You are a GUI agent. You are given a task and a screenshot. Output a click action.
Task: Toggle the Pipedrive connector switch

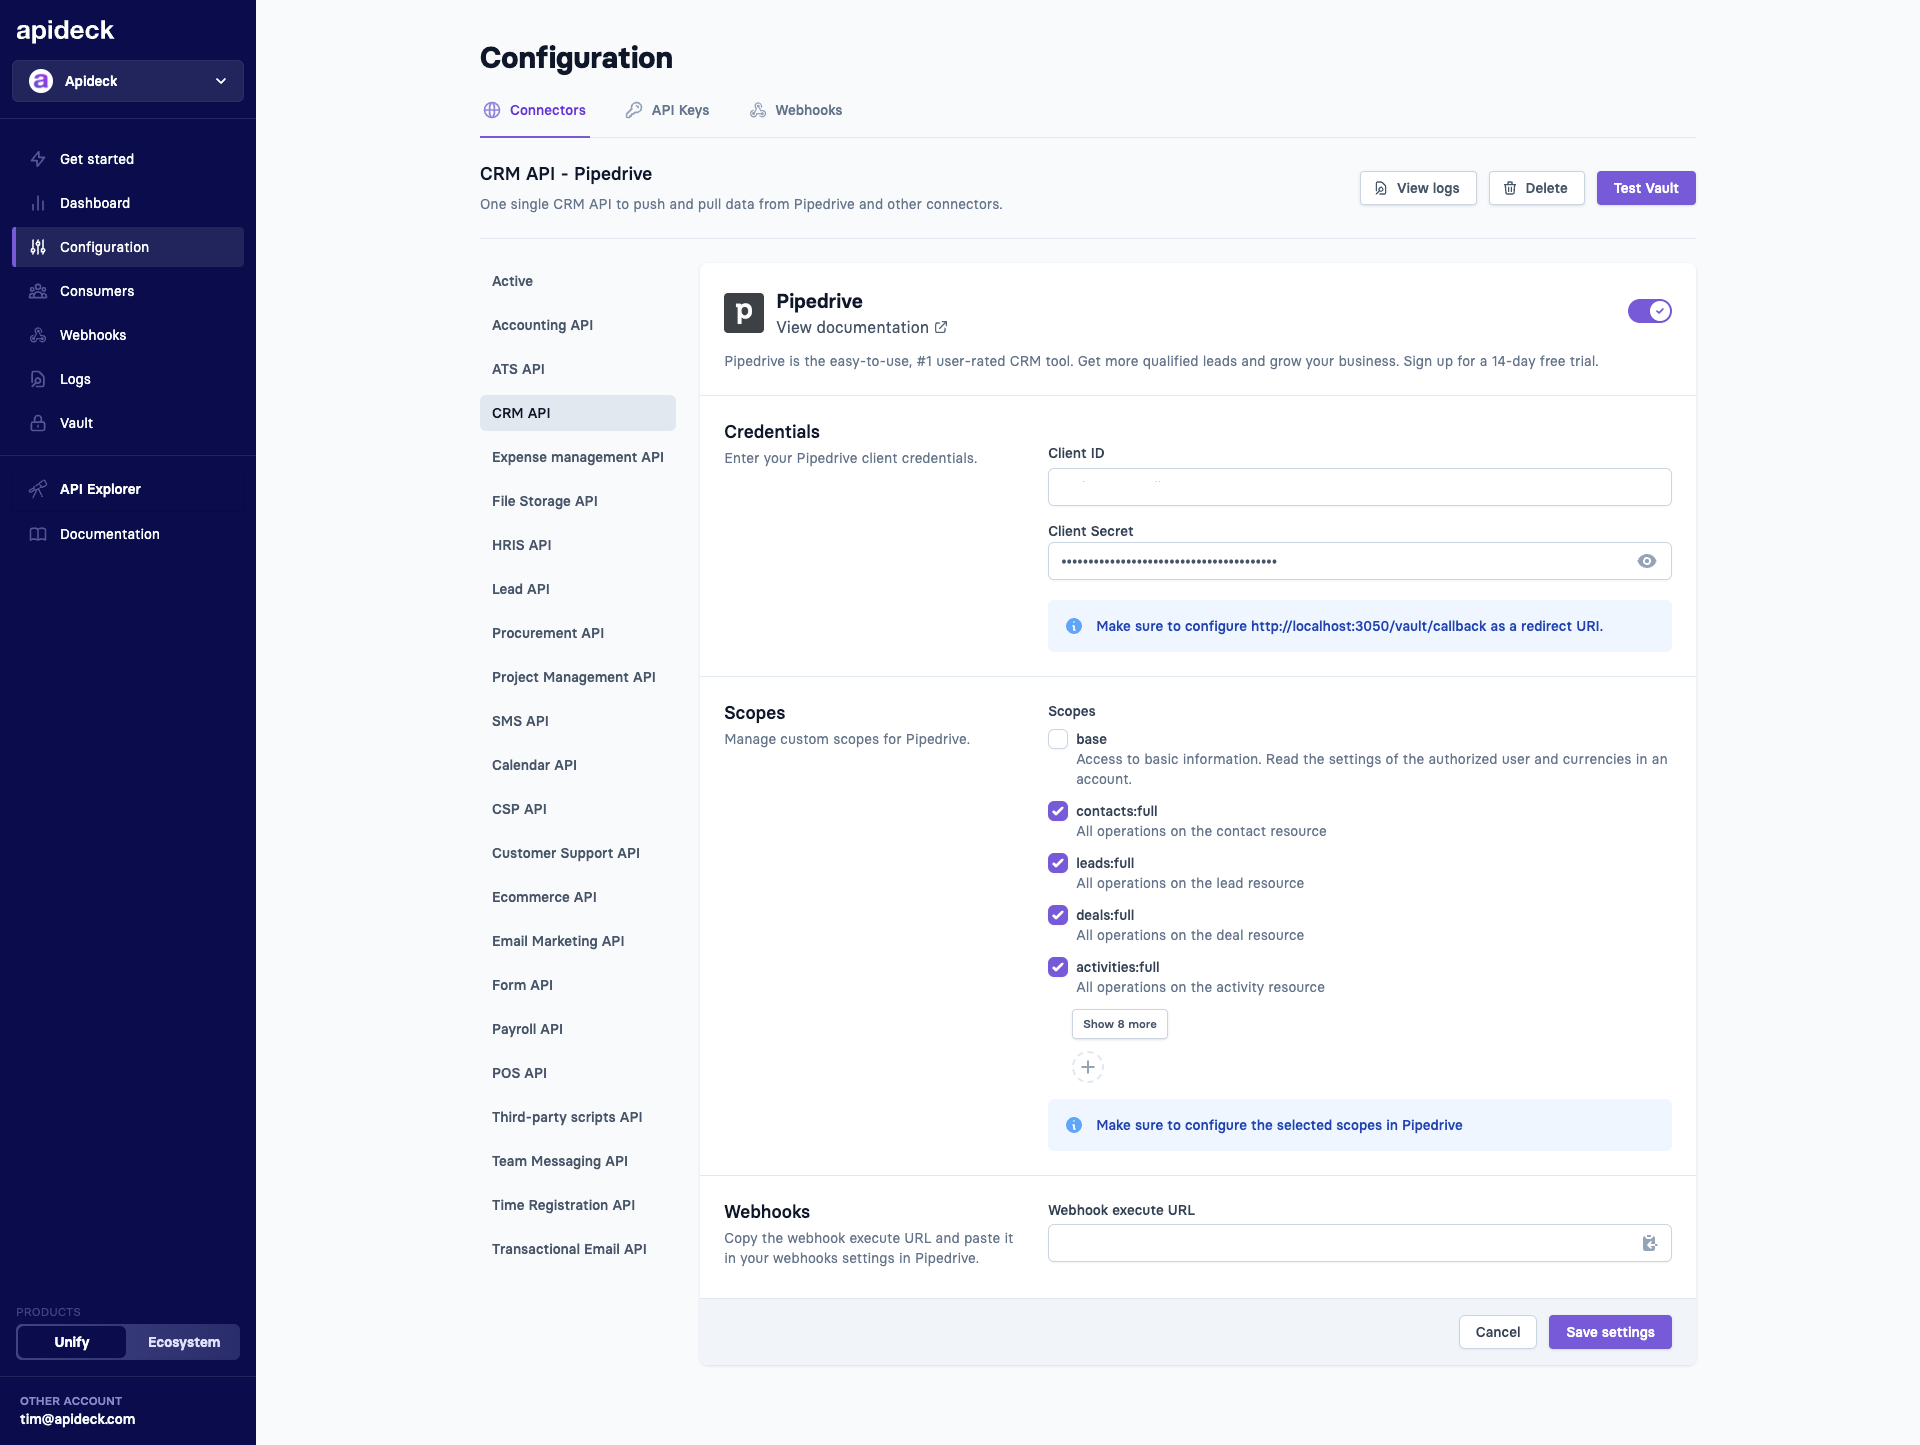(x=1650, y=311)
